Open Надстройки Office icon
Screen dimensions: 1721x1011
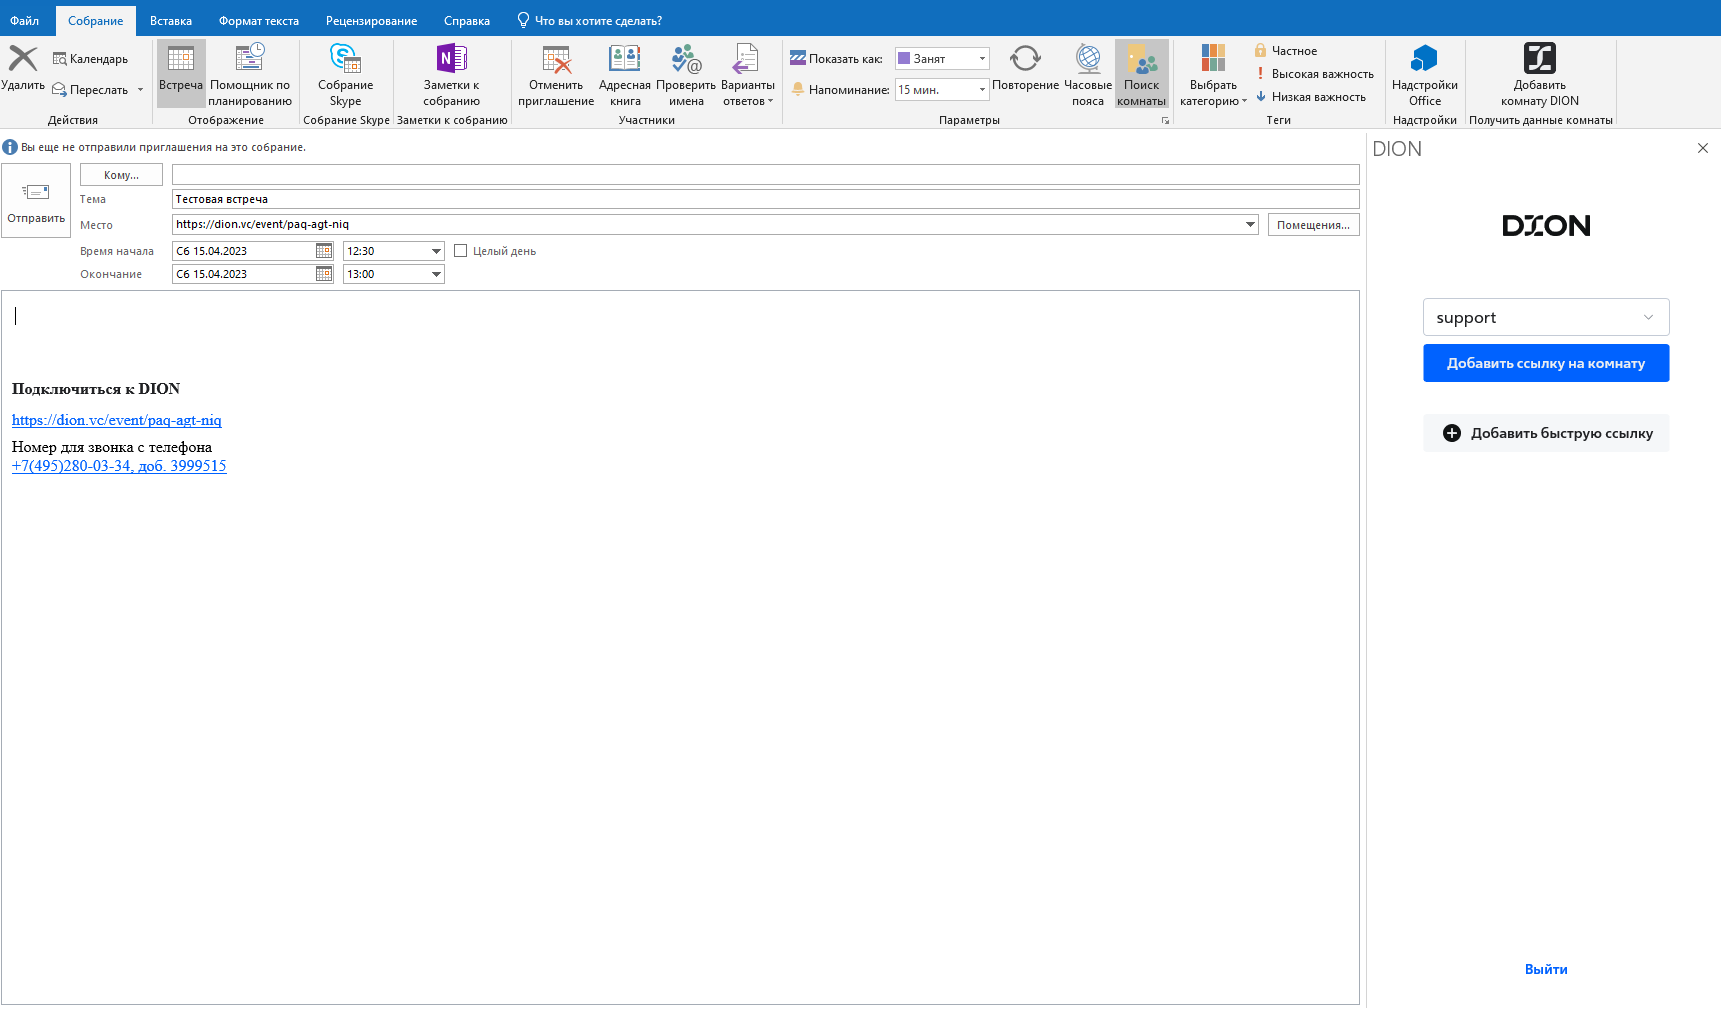[x=1425, y=74]
